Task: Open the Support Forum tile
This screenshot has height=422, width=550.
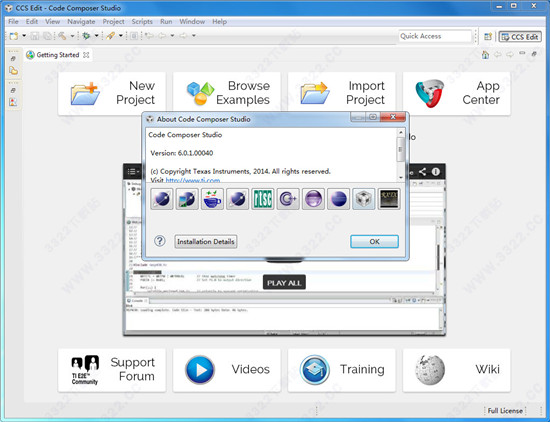Action: [x=112, y=370]
